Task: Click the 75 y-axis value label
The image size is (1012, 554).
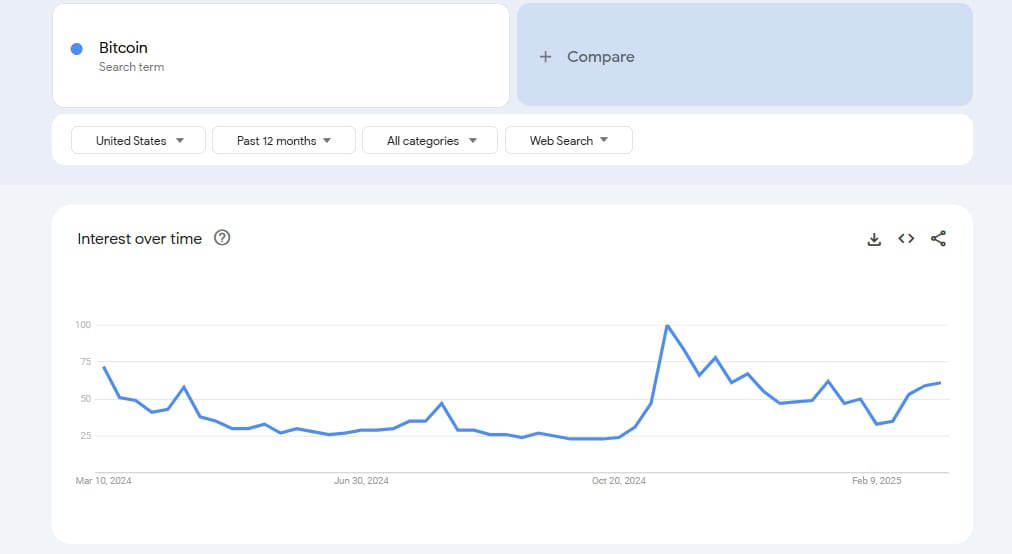Action: click(x=83, y=362)
